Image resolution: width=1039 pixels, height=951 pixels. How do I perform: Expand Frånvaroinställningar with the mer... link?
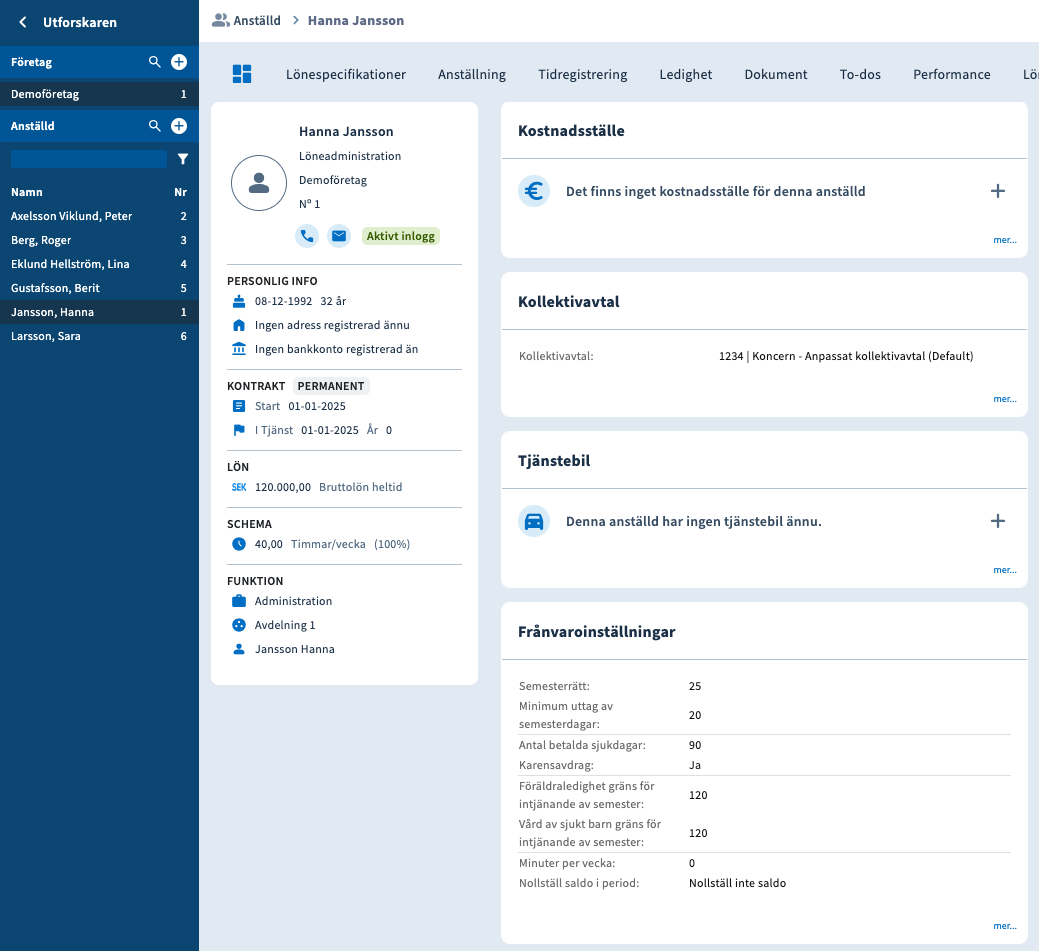click(x=1004, y=926)
